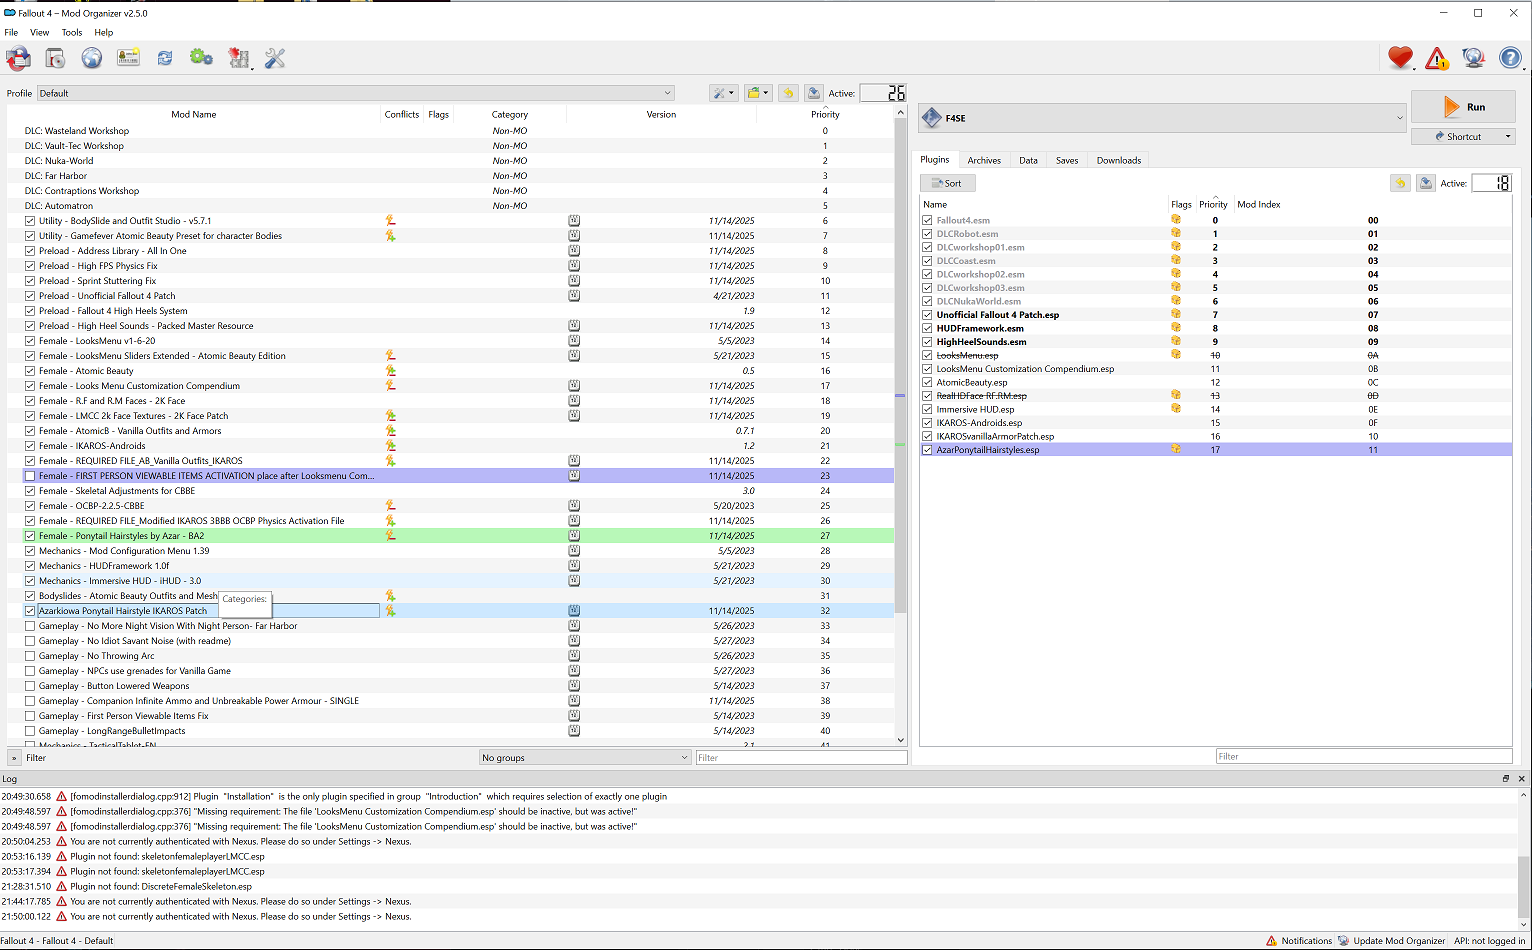This screenshot has width=1532, height=950.
Task: Switch to the Data tab
Action: [1028, 160]
